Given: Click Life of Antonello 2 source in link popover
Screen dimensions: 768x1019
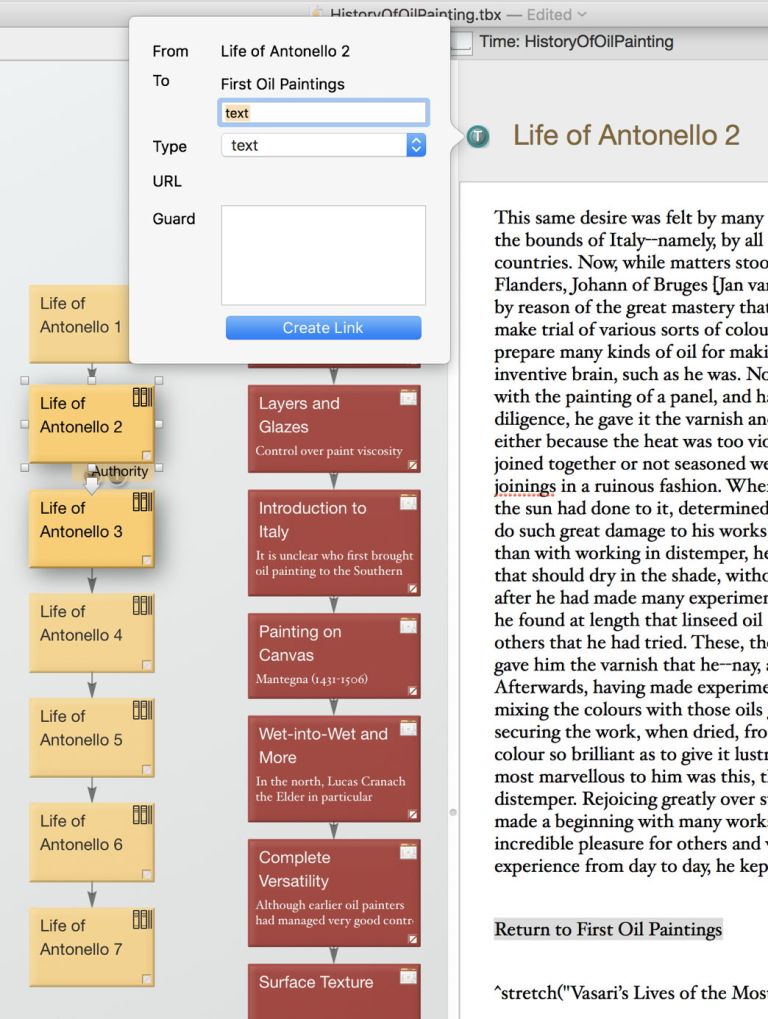Looking at the screenshot, I should 285,51.
